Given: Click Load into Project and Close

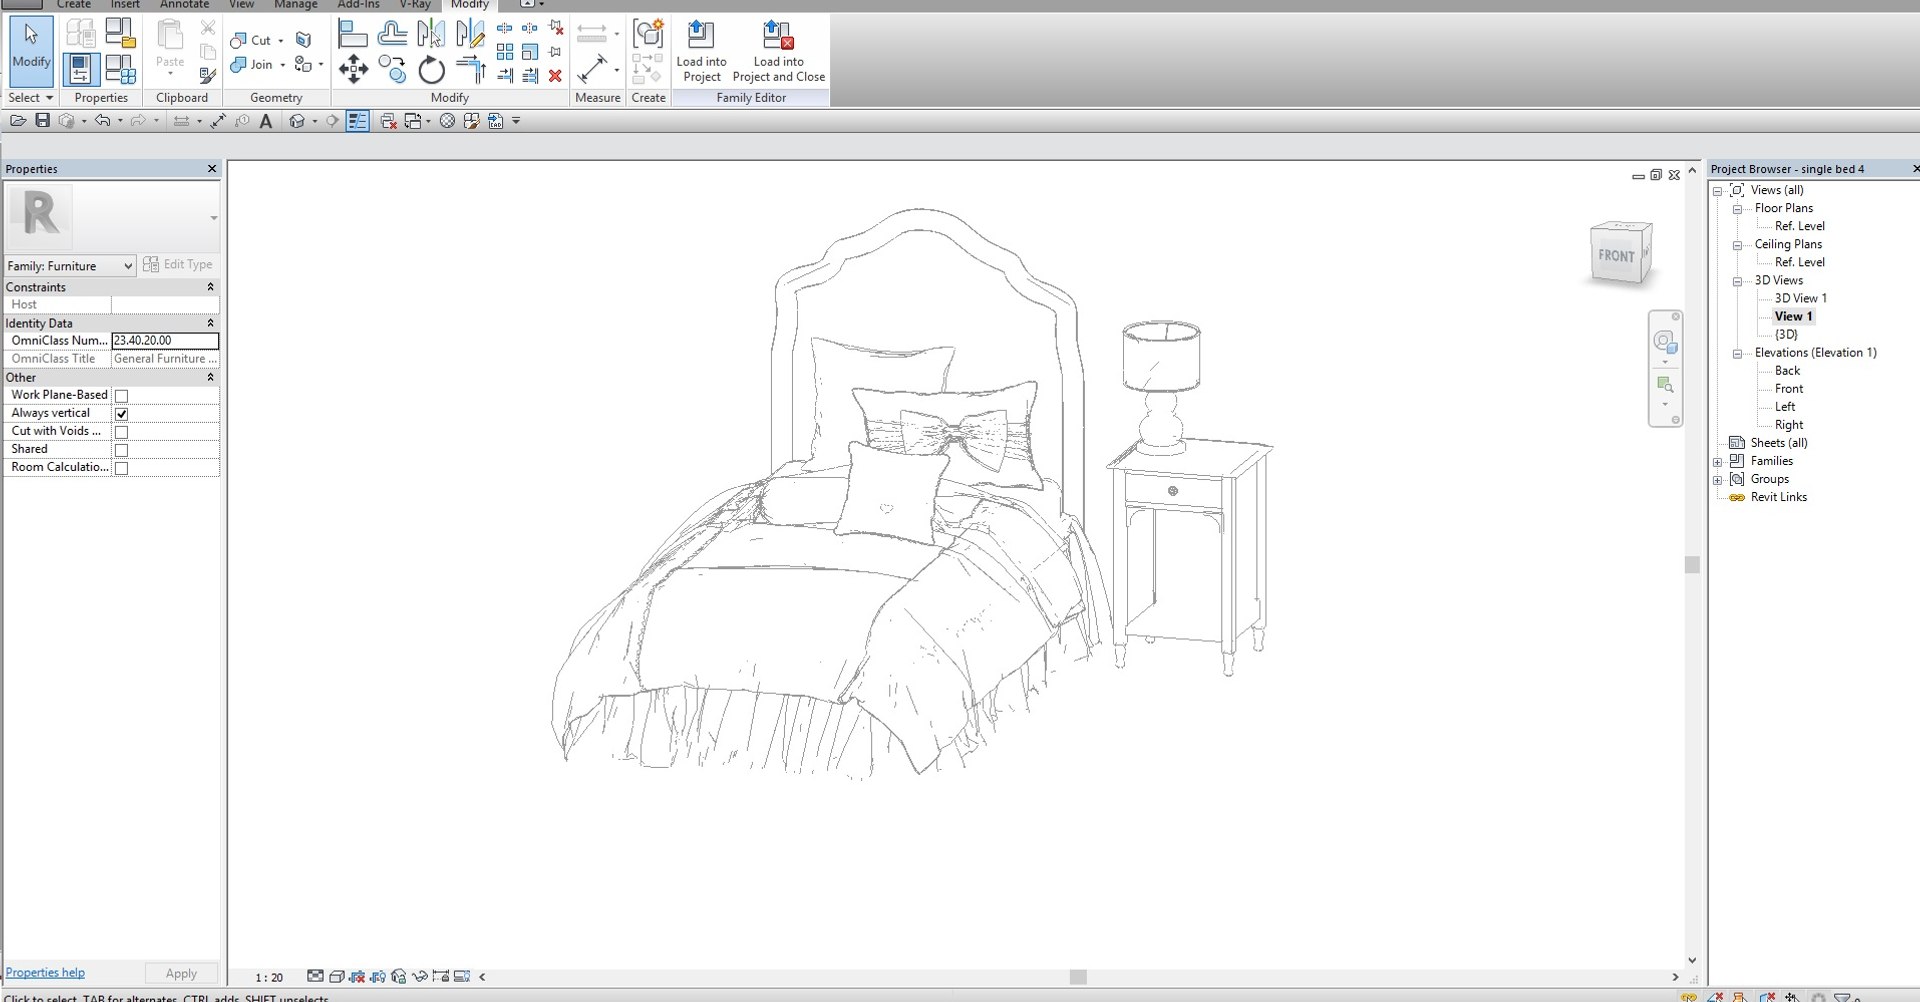Looking at the screenshot, I should point(778,52).
